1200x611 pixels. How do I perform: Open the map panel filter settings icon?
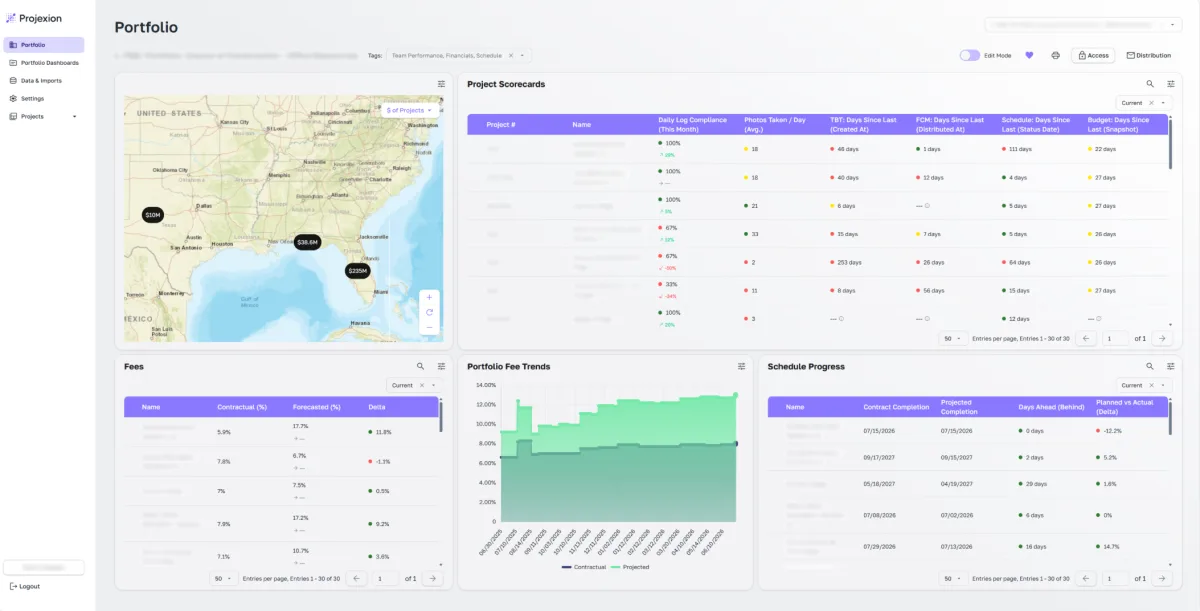(441, 84)
